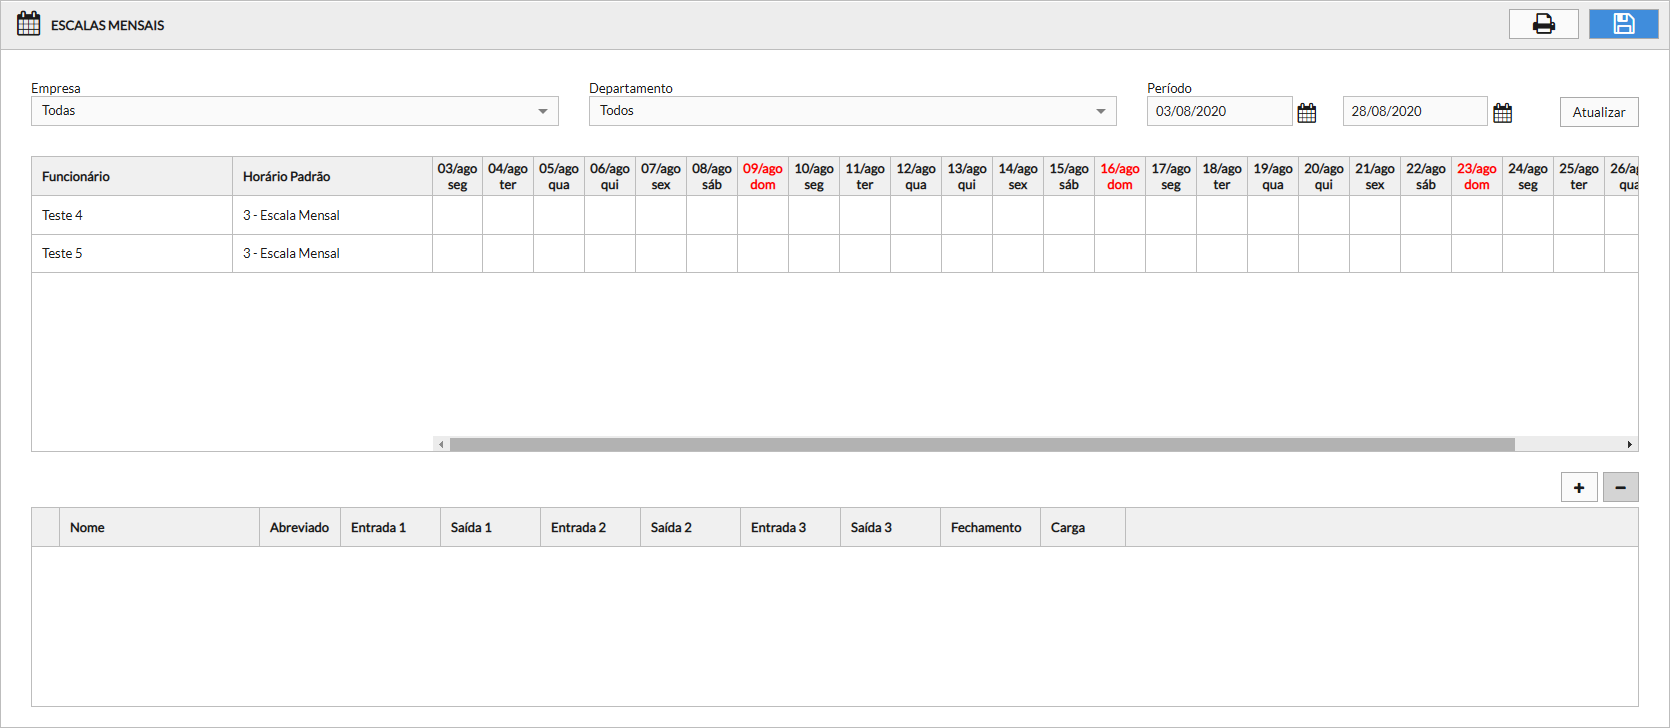Click the minus button to remove row
Viewport: 1670px width, 728px height.
[x=1620, y=488]
